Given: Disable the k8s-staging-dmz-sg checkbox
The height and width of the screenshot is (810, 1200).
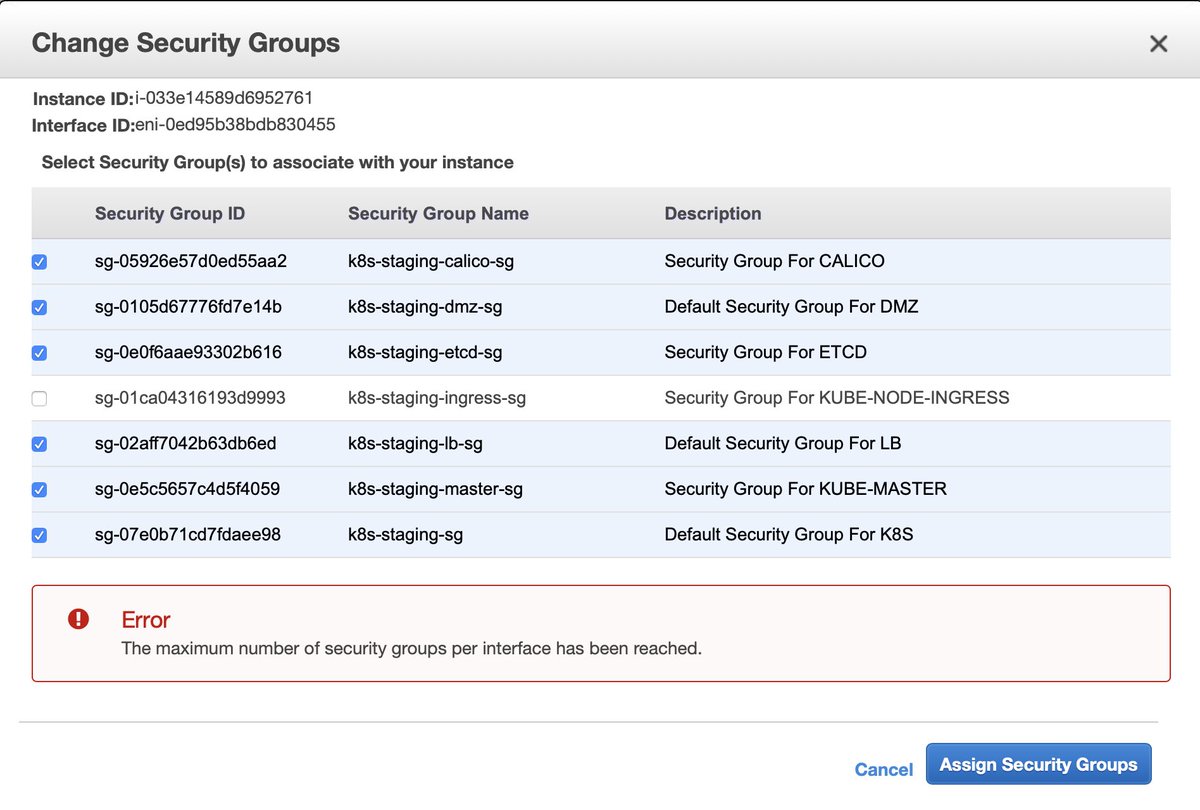Looking at the screenshot, I should click(39, 307).
